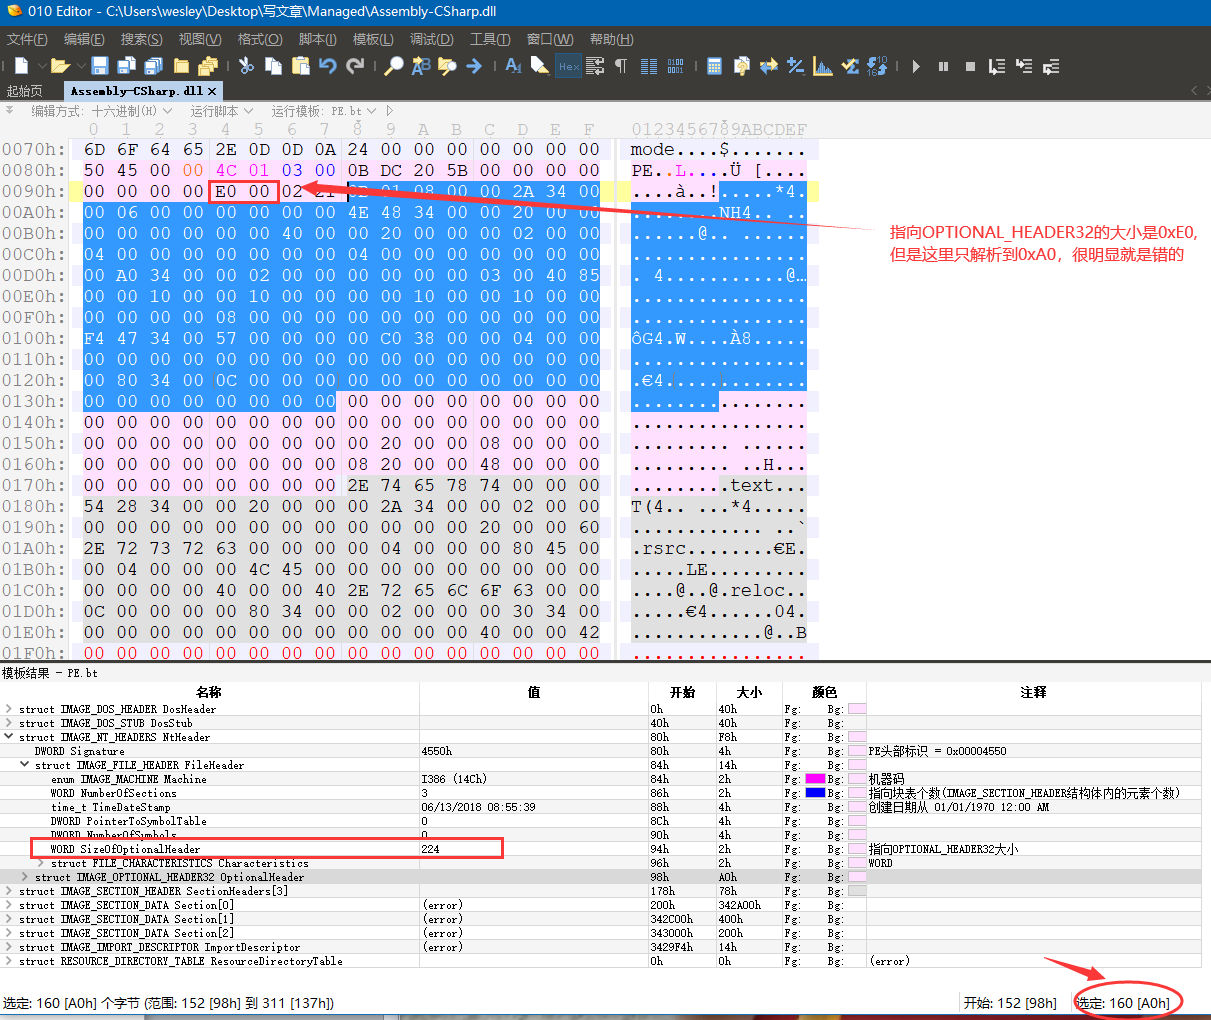Click the run template triangle button

[x=390, y=111]
